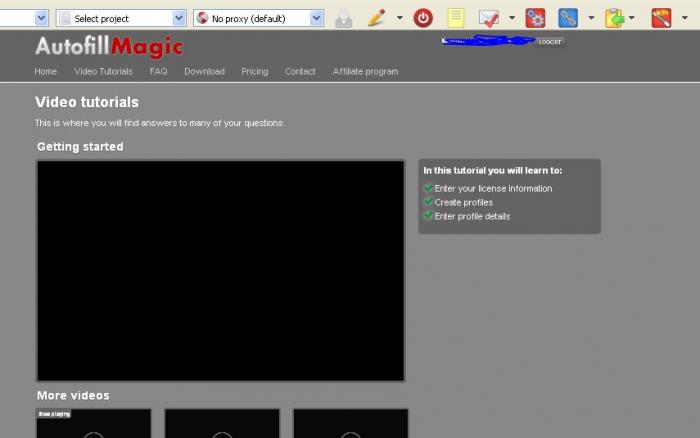Click the clipboard with green arrow icon
Screen dimensions: 700x438
tap(615, 18)
